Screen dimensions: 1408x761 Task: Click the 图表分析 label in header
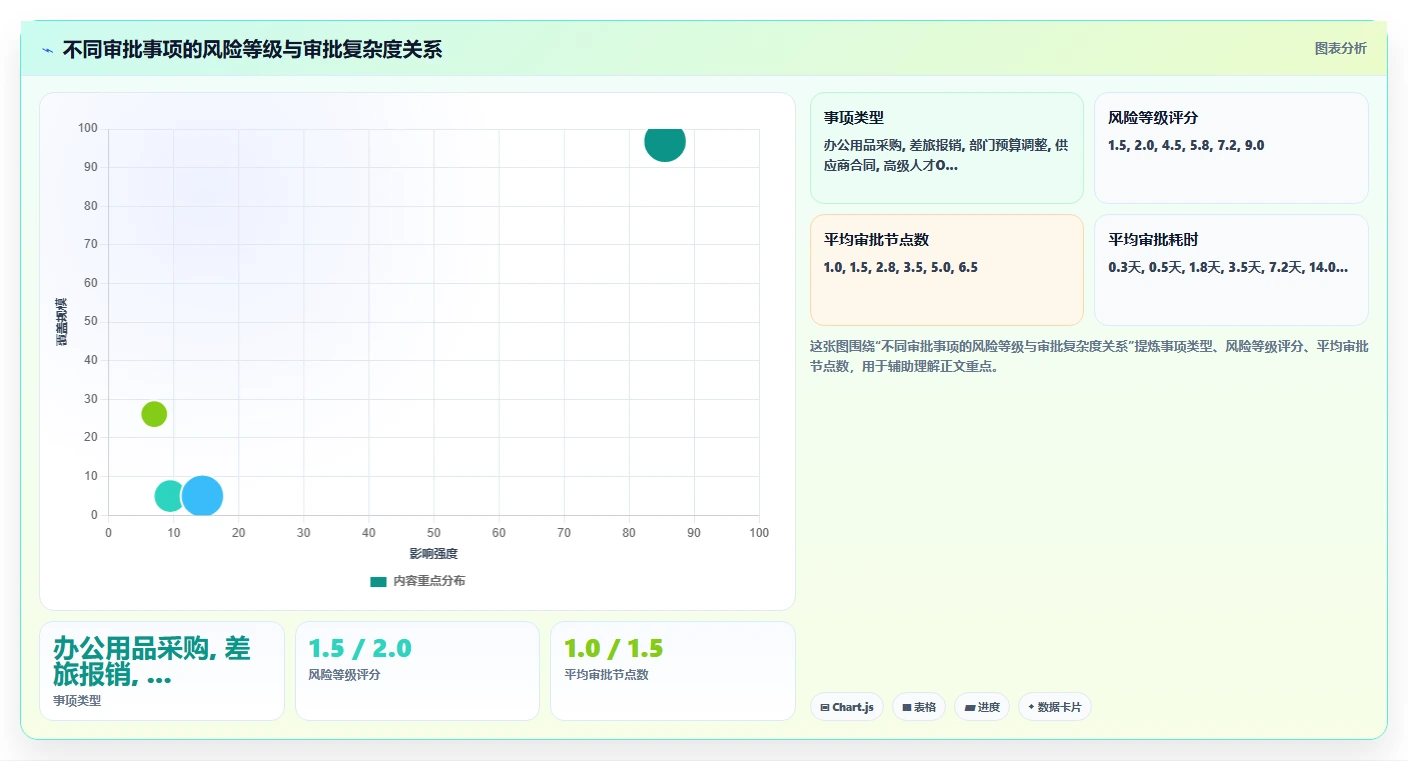pyautogui.click(x=1340, y=48)
